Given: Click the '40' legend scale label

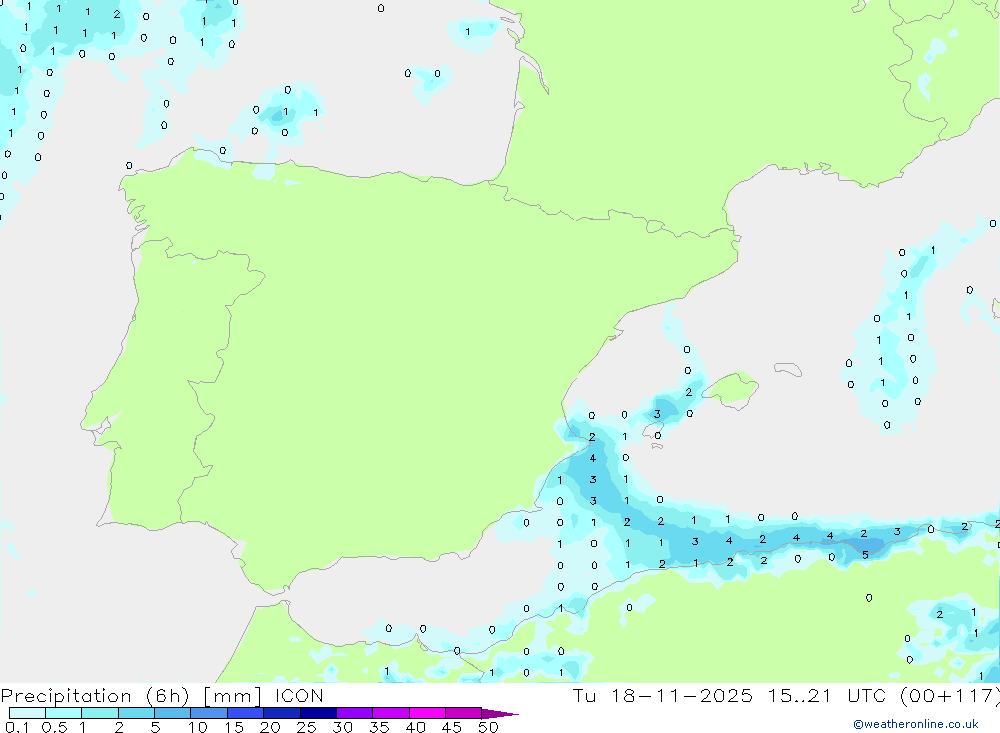Looking at the screenshot, I should [x=415, y=727].
